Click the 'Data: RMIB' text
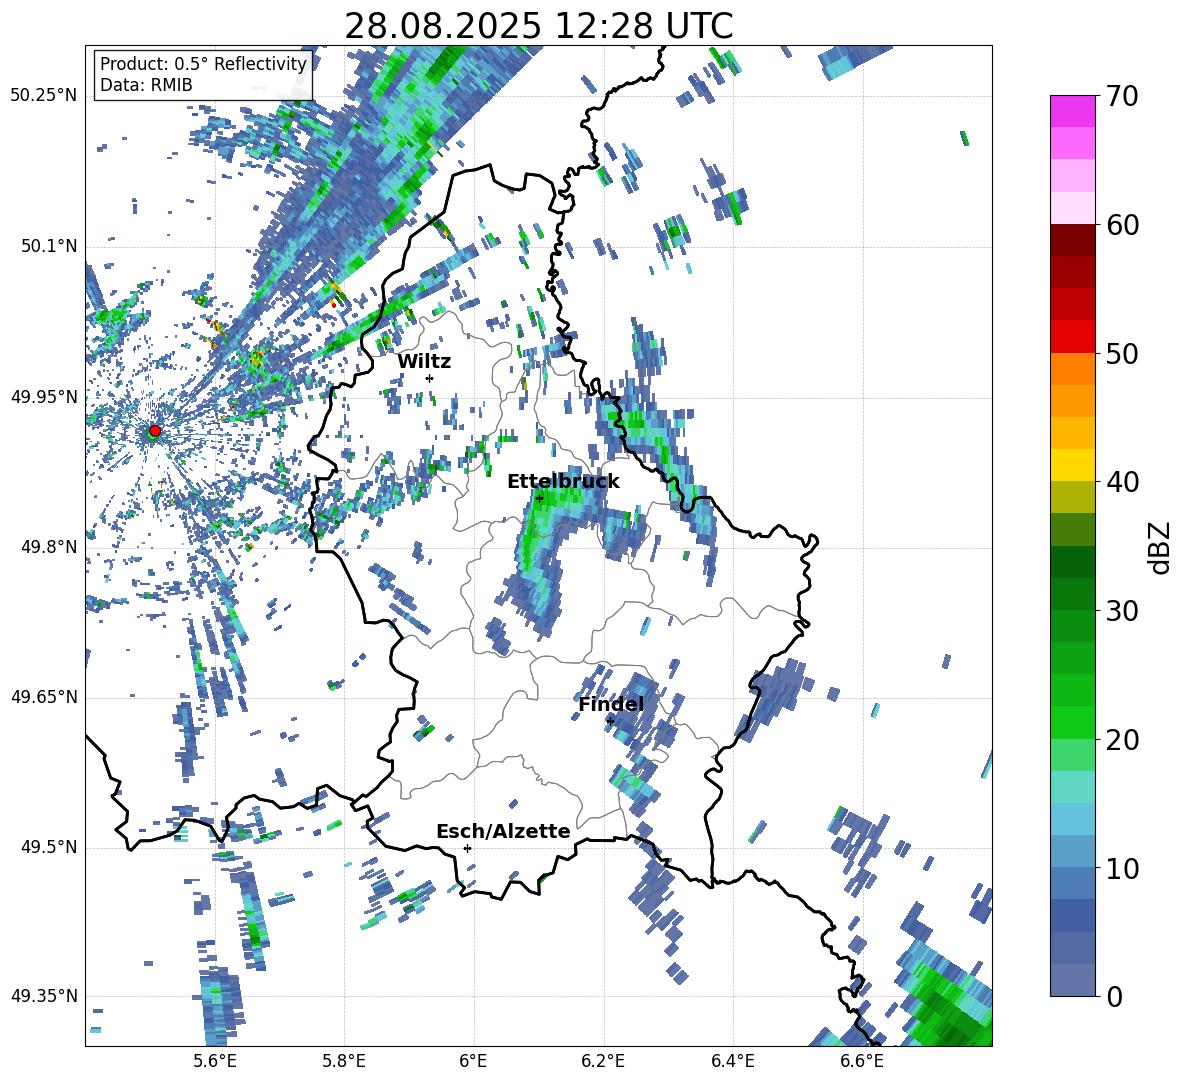 click(146, 85)
